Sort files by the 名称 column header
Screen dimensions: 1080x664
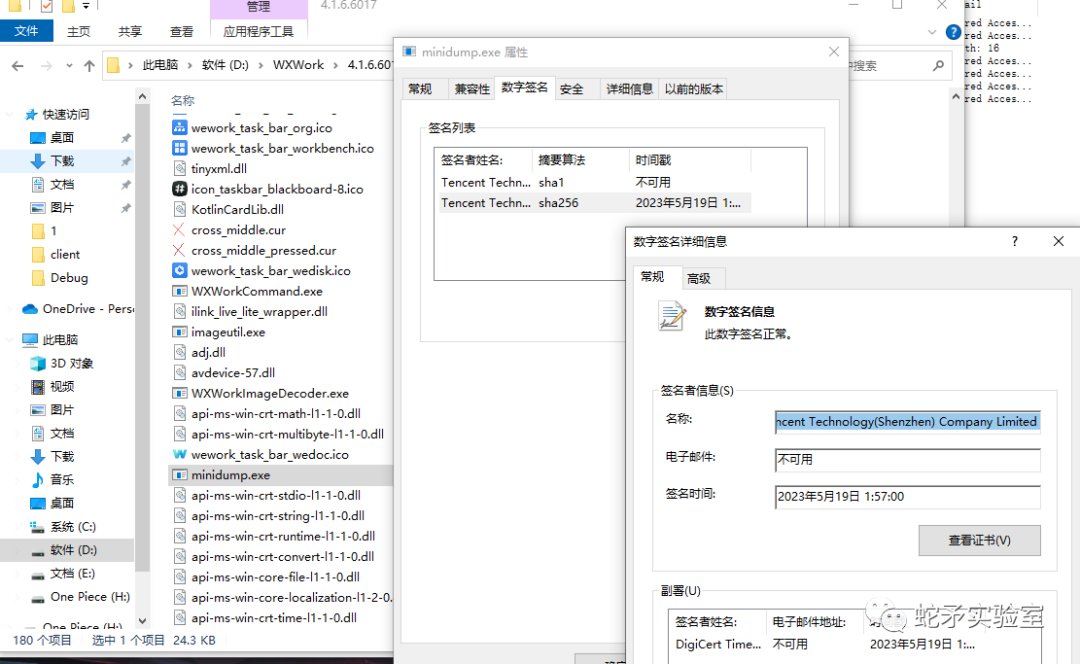pyautogui.click(x=183, y=101)
